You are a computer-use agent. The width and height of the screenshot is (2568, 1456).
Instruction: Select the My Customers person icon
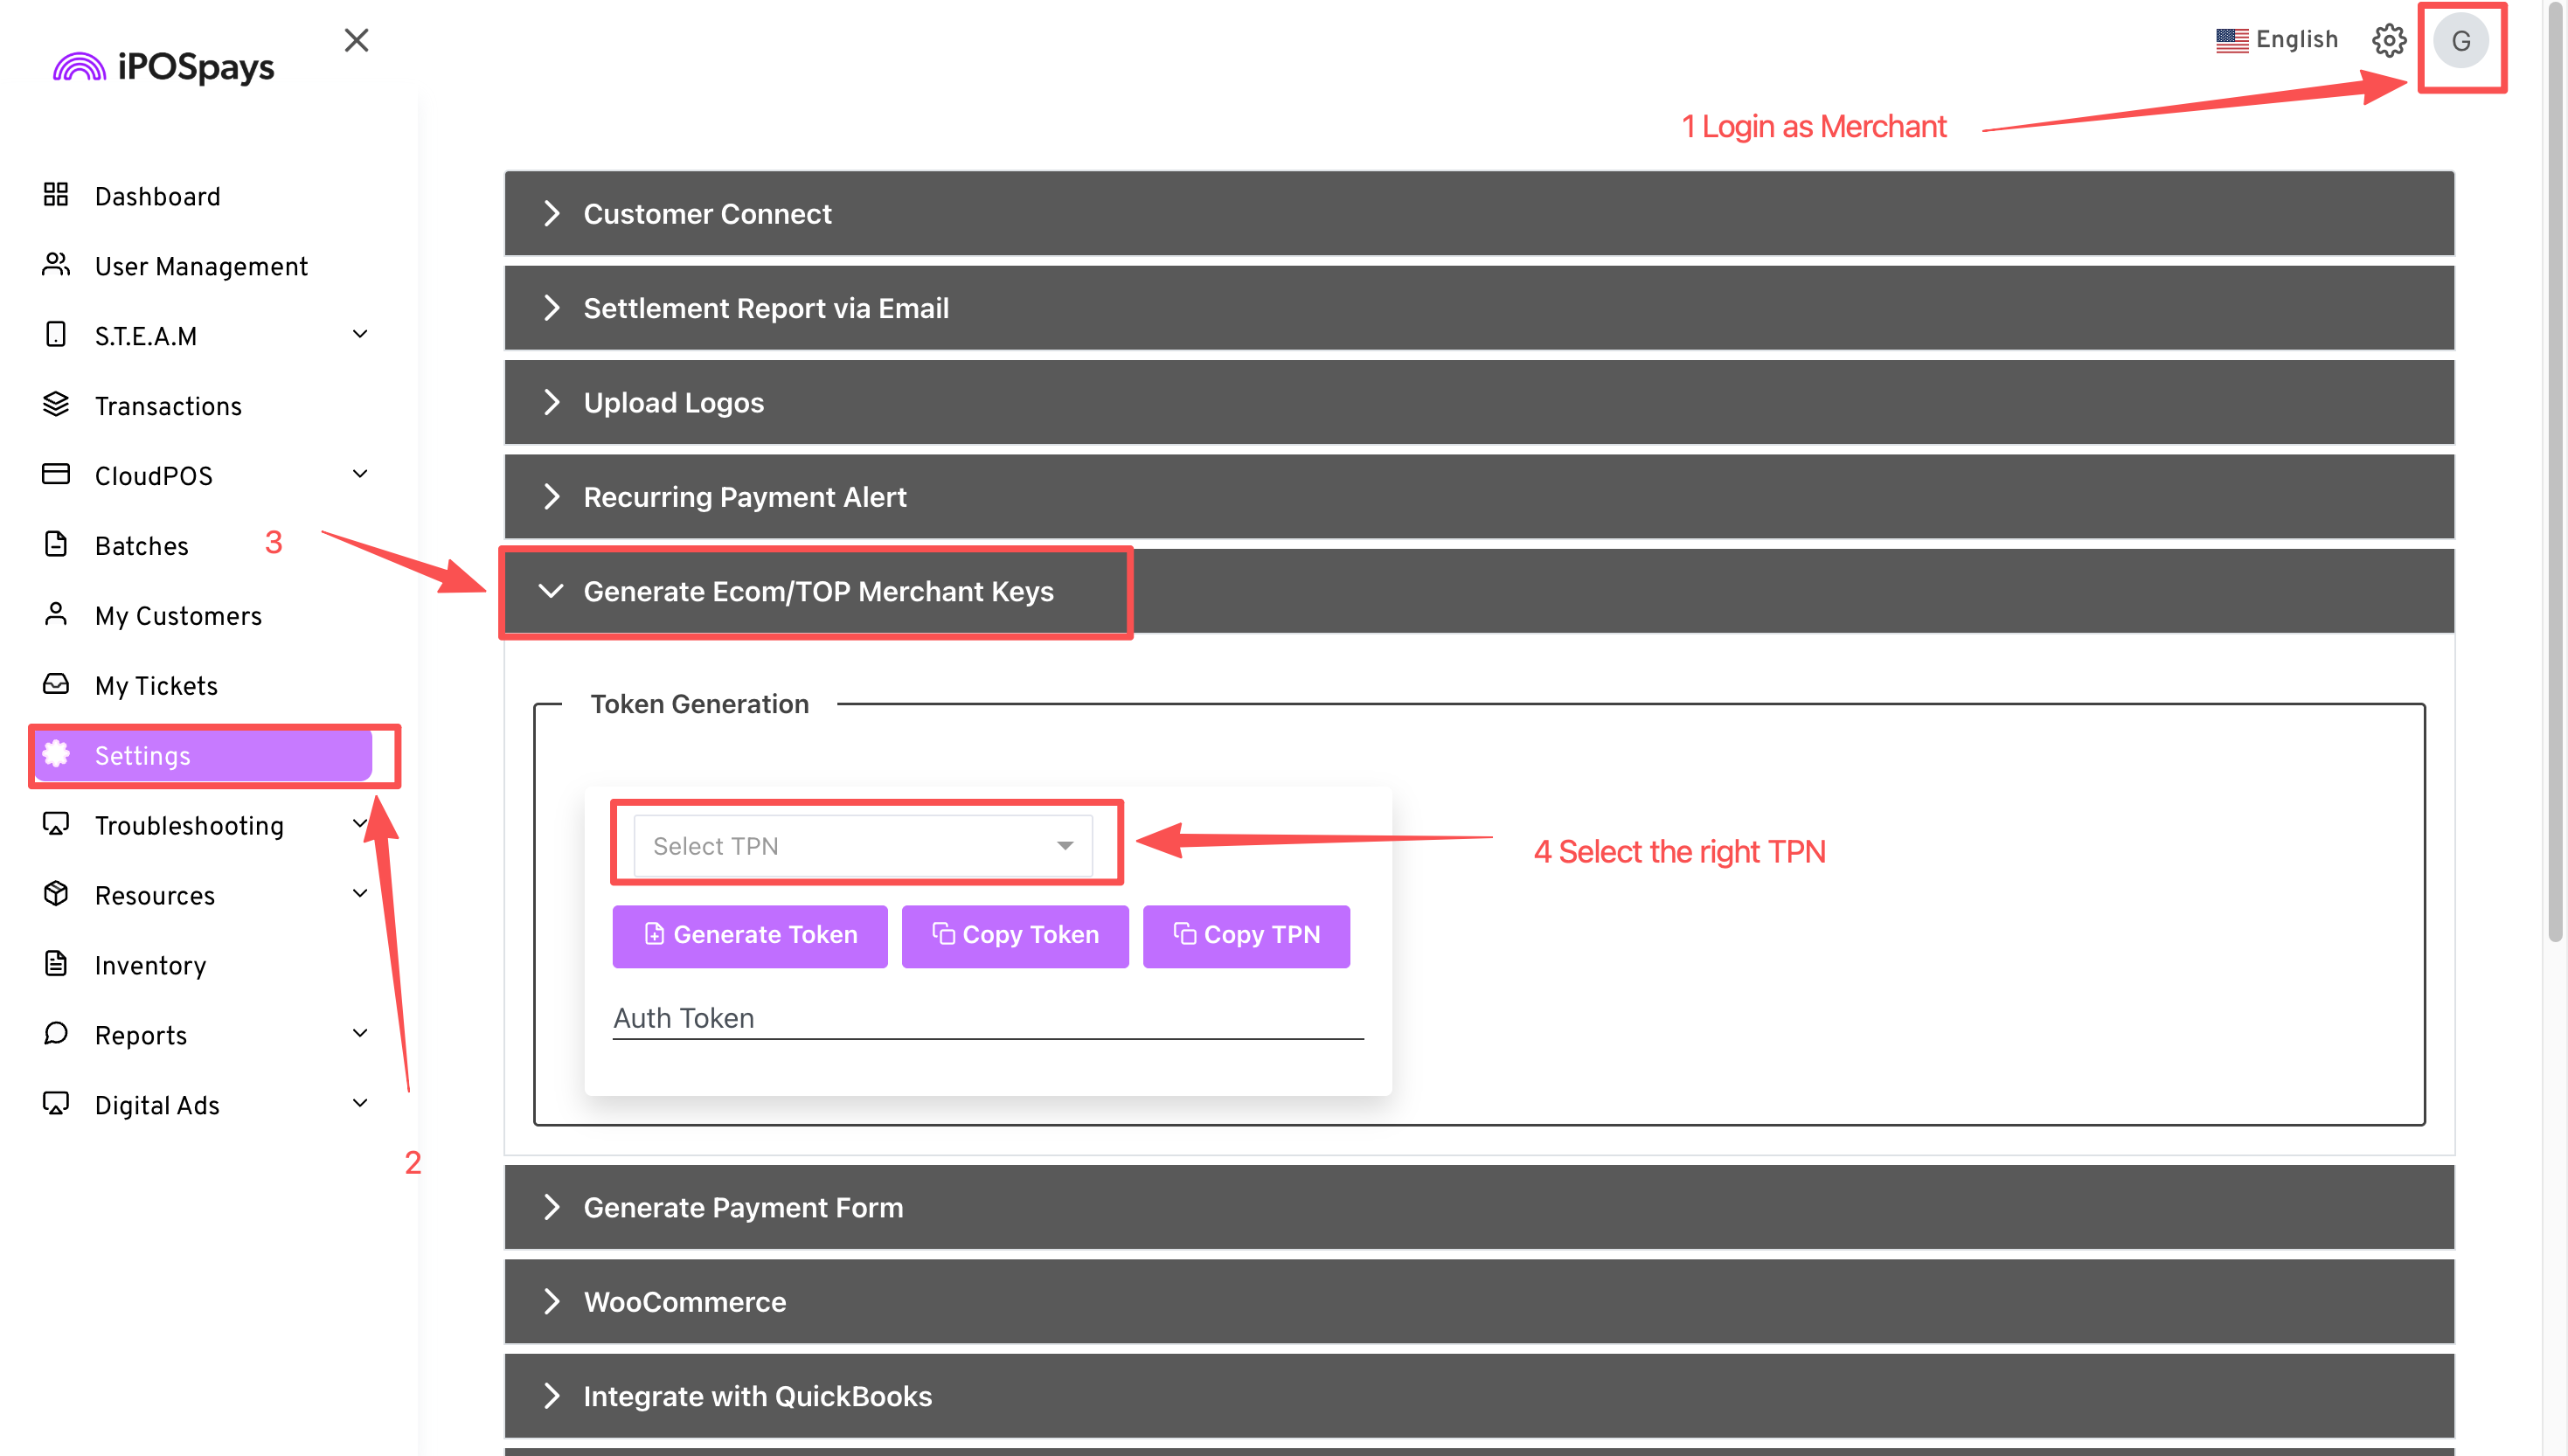tap(55, 615)
